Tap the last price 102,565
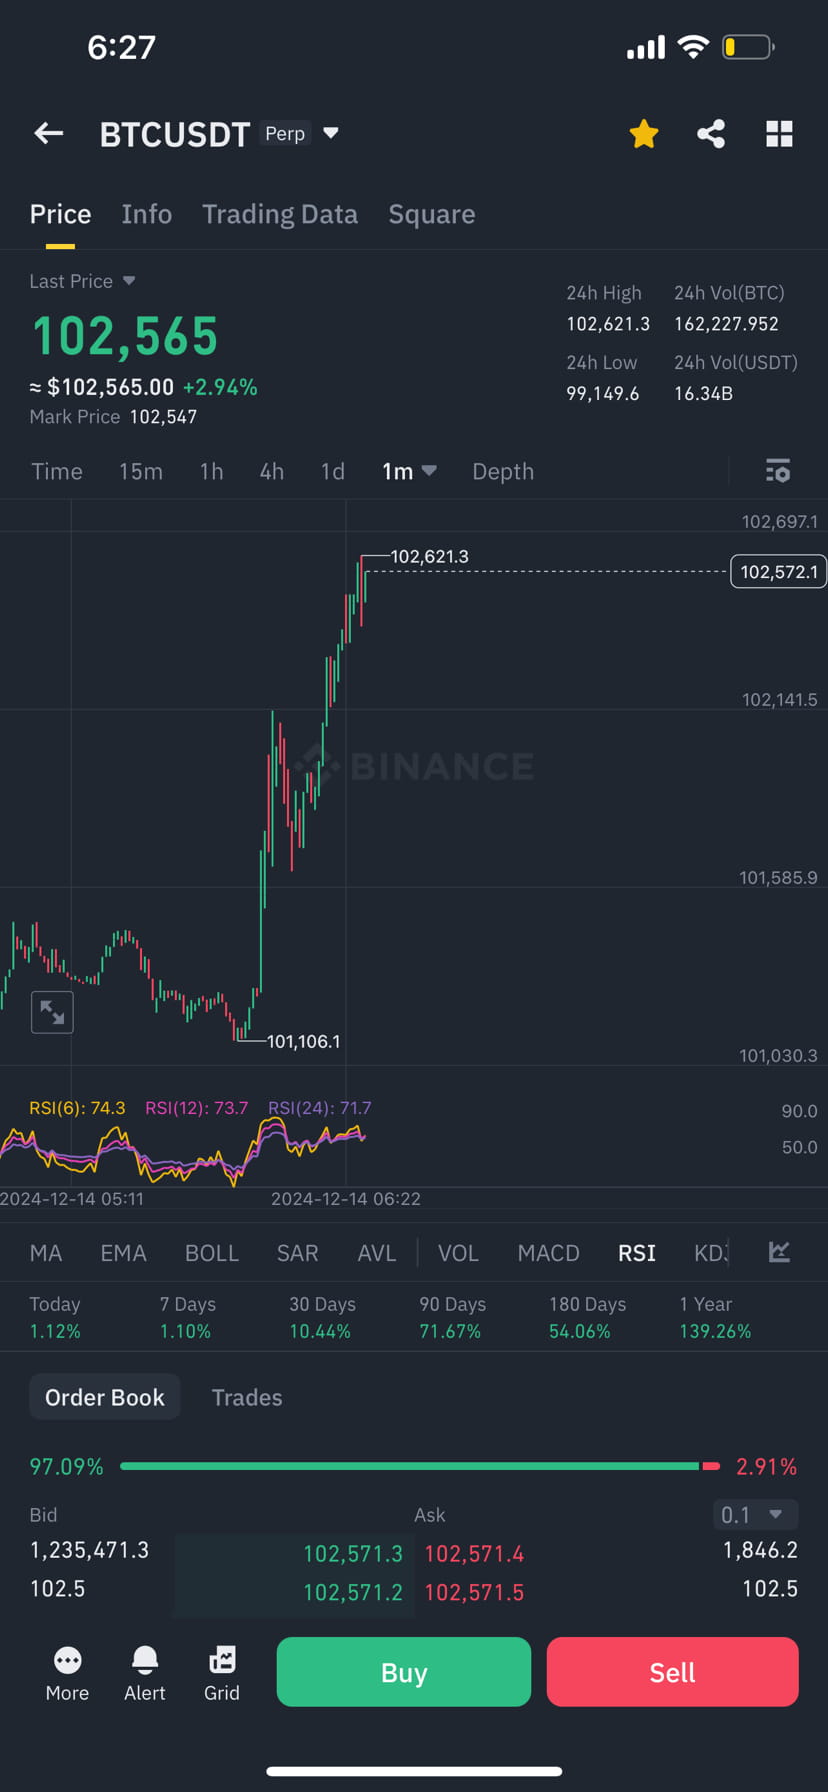This screenshot has height=1792, width=828. 125,335
